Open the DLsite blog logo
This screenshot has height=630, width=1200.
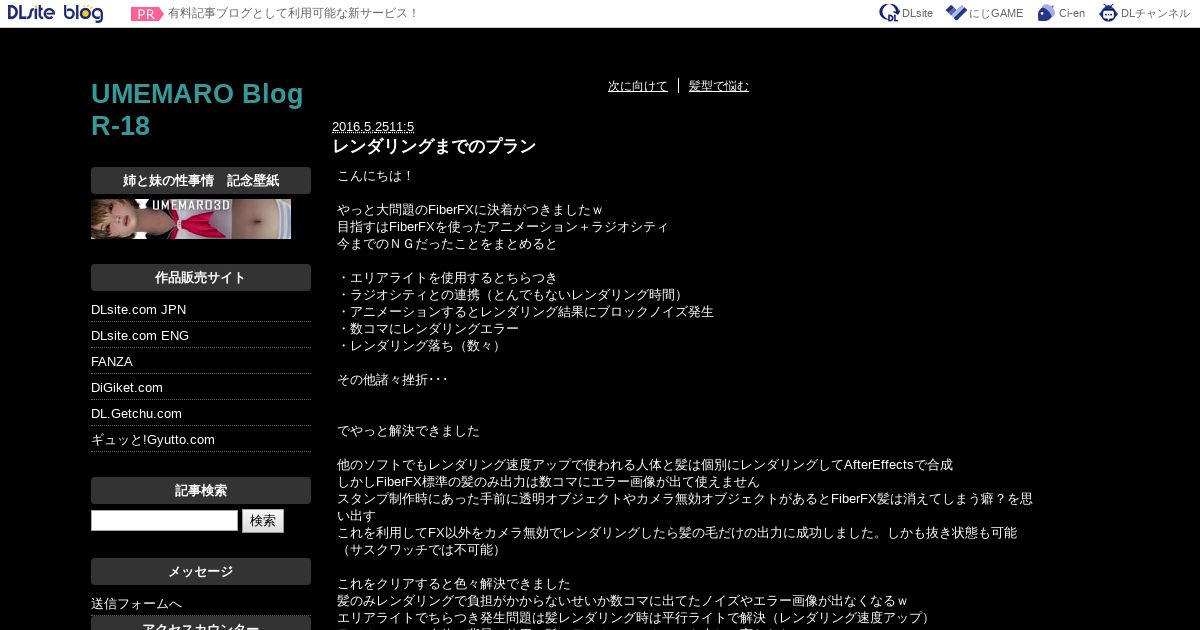pyautogui.click(x=55, y=13)
